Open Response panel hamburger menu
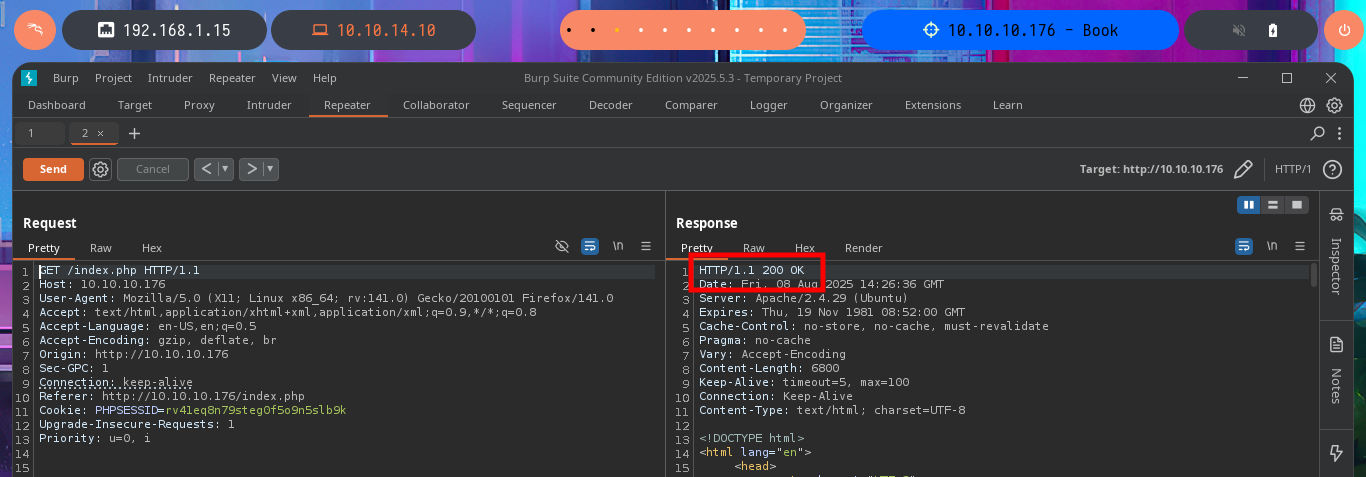This screenshot has width=1366, height=477. [1299, 246]
